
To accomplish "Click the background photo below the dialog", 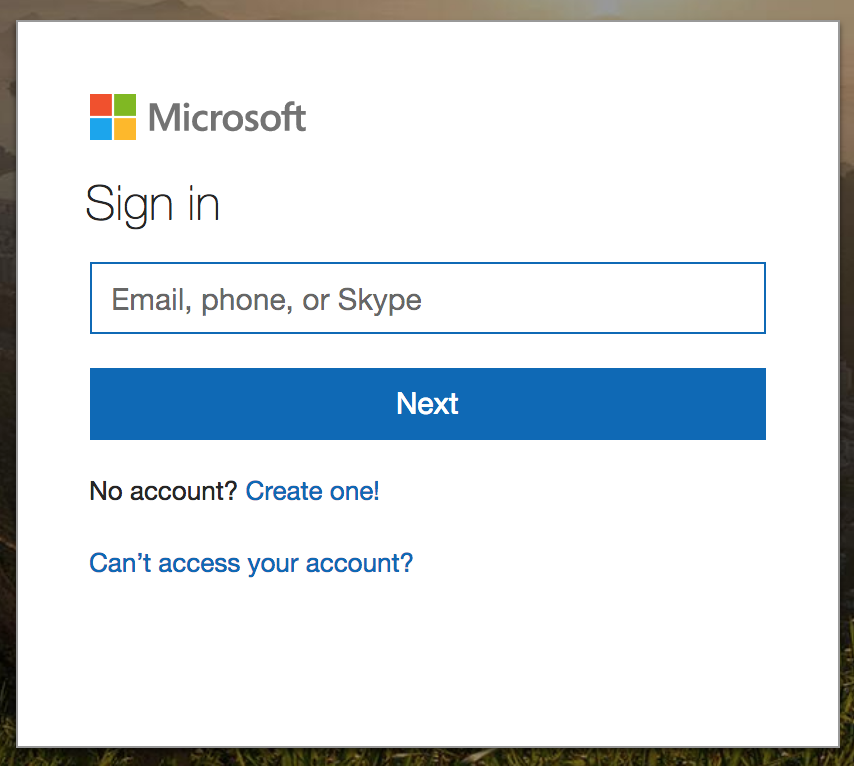I will pyautogui.click(x=427, y=757).
